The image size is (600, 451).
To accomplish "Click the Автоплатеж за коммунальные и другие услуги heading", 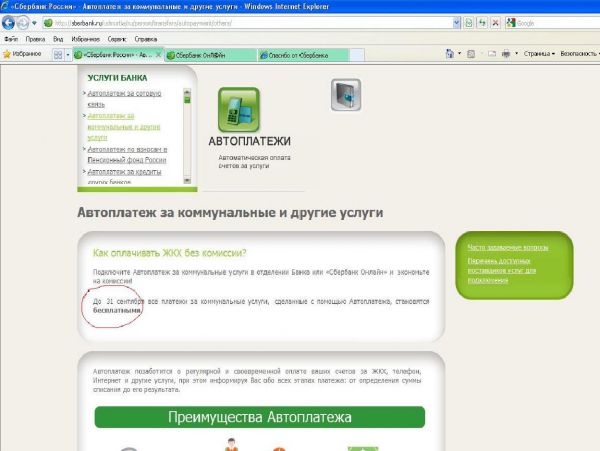I will (230, 212).
